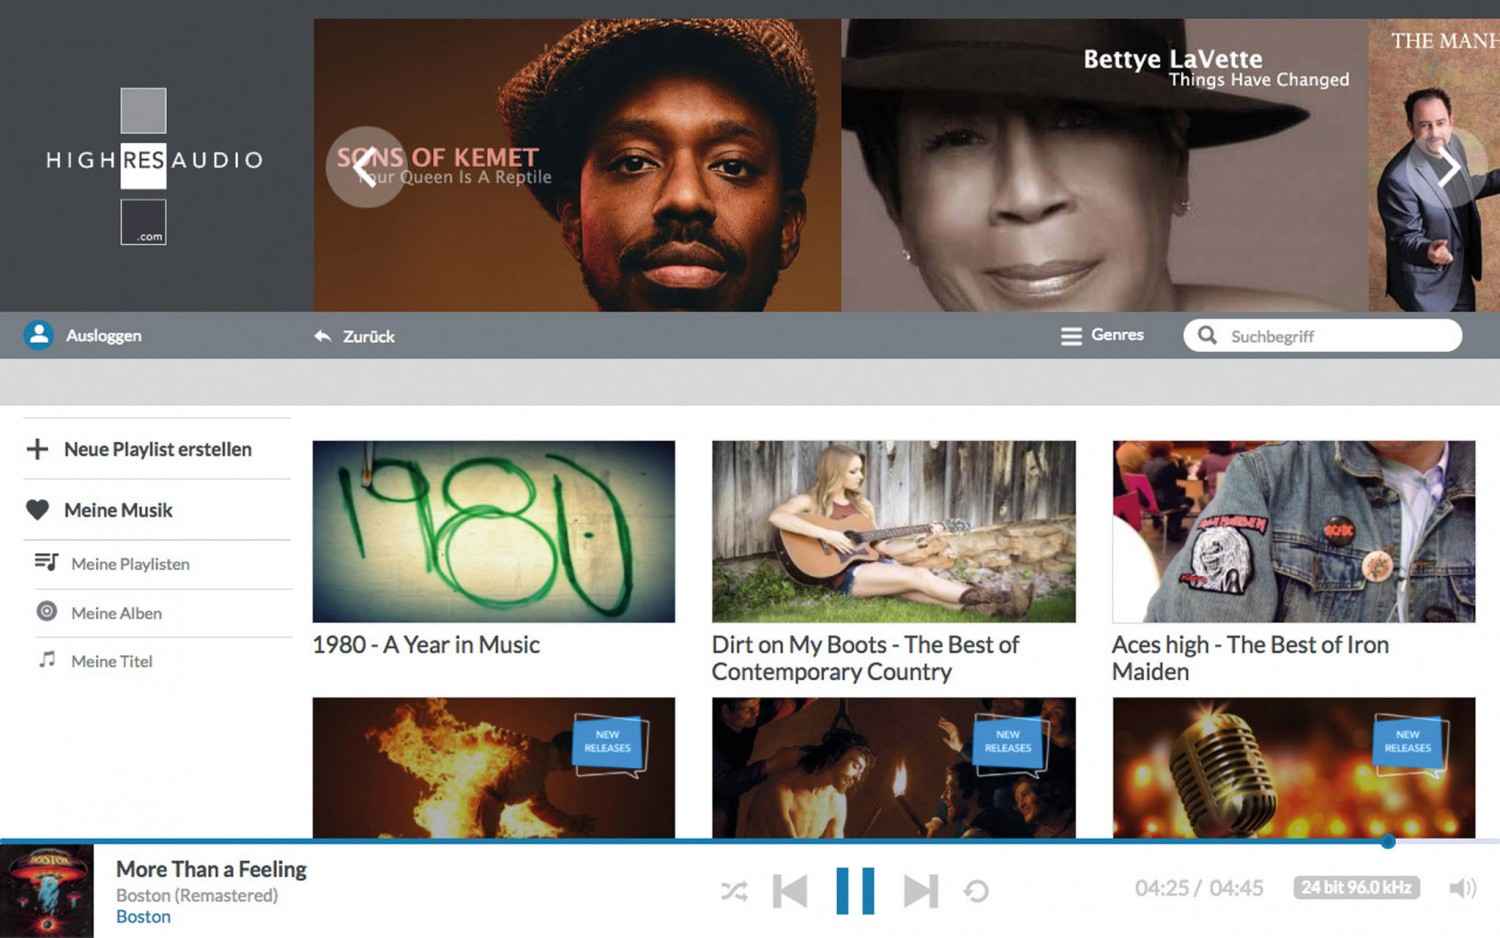Mute via the volume speaker icon
Screen dimensions: 1500x938
[1463, 888]
